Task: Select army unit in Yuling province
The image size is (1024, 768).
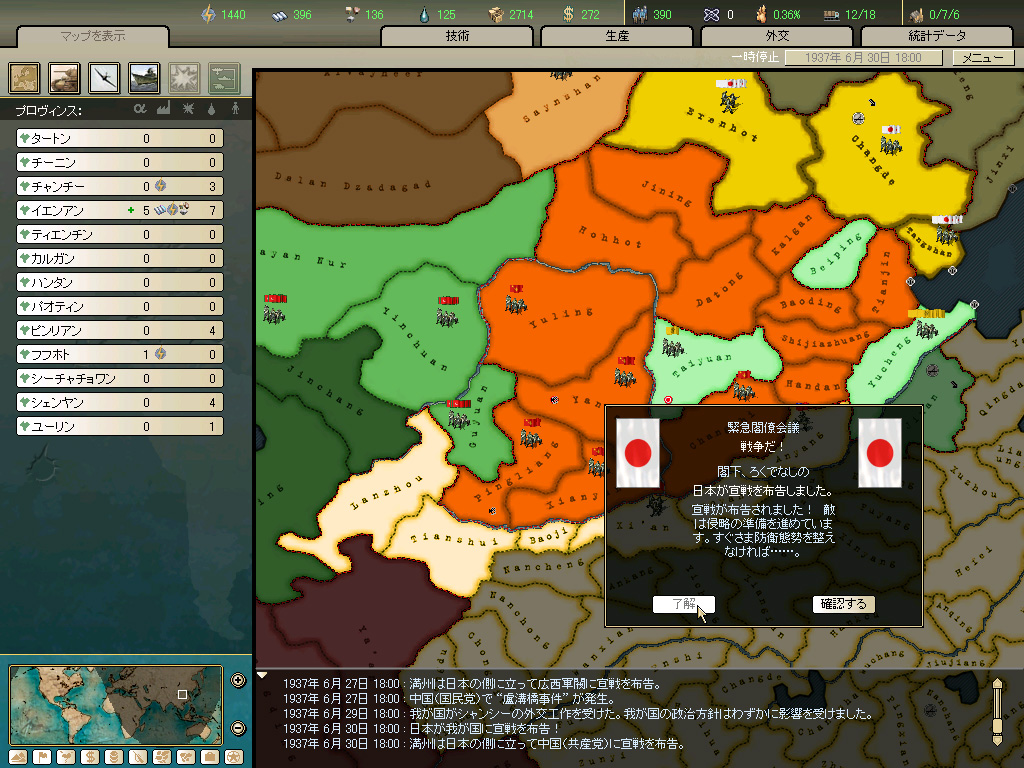Action: point(515,299)
